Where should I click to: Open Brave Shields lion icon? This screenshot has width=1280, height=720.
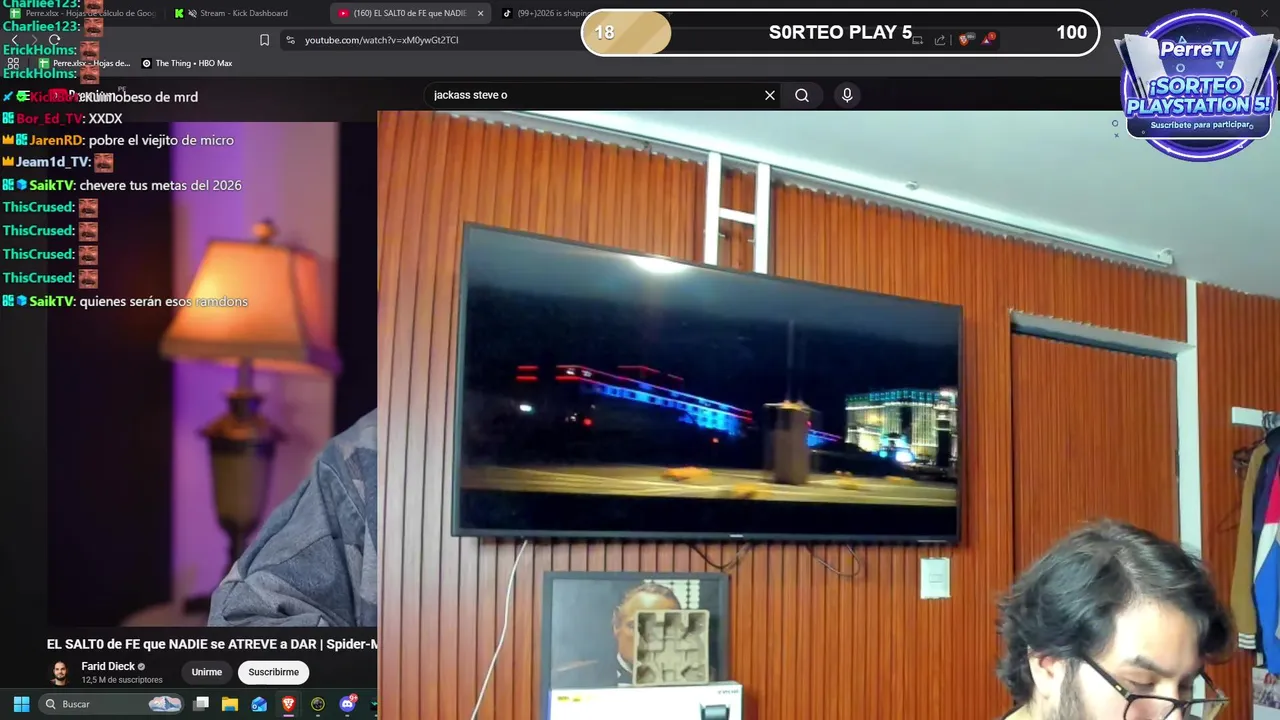point(964,40)
